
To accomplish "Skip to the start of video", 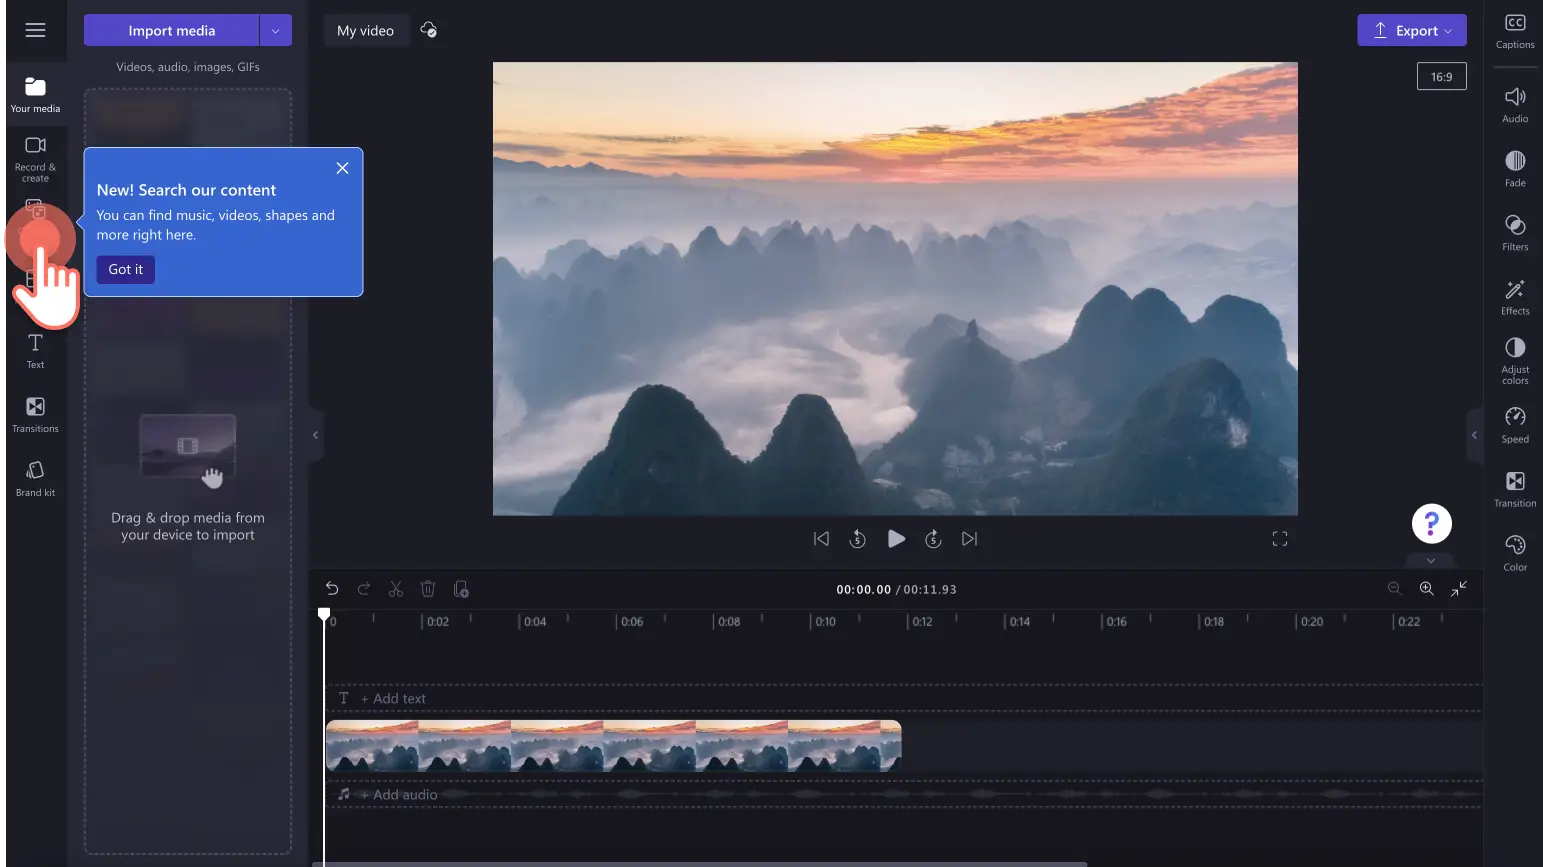I will 821,539.
